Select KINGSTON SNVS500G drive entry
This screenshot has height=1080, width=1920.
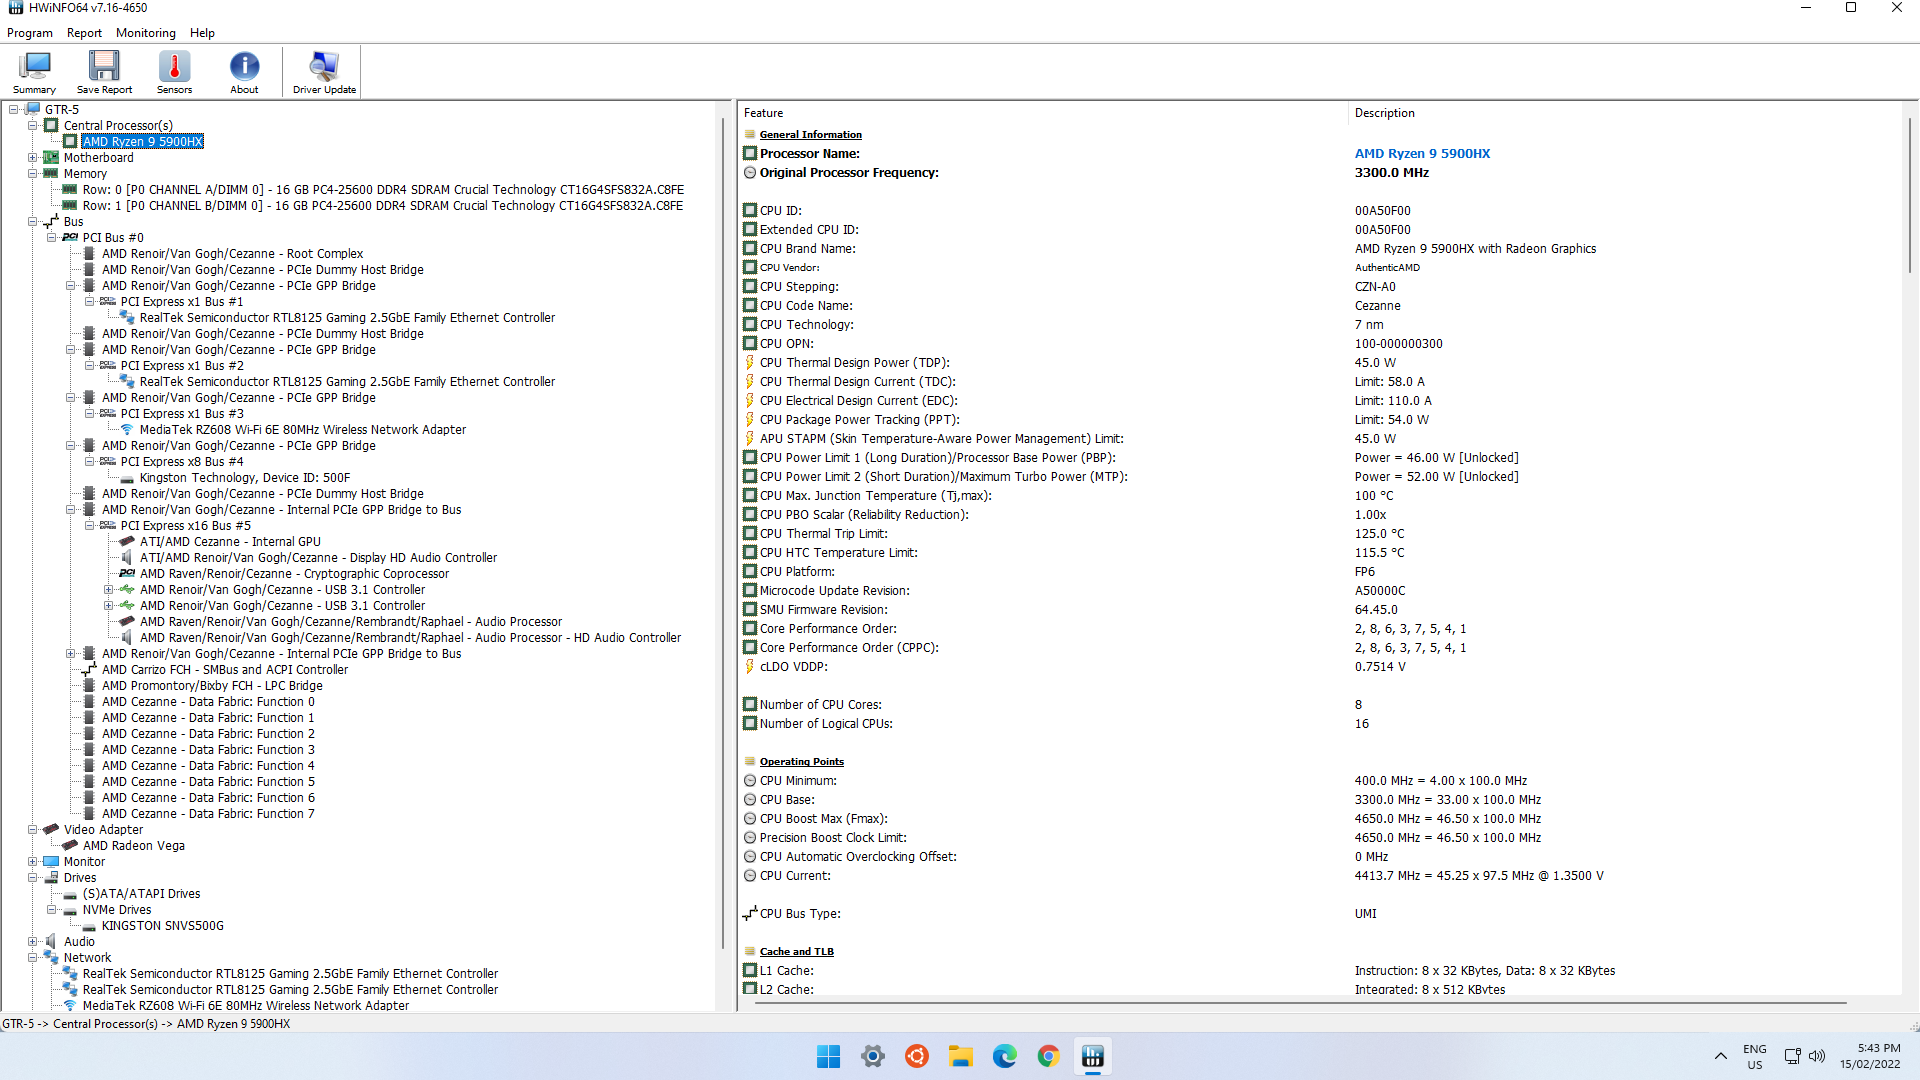(163, 926)
